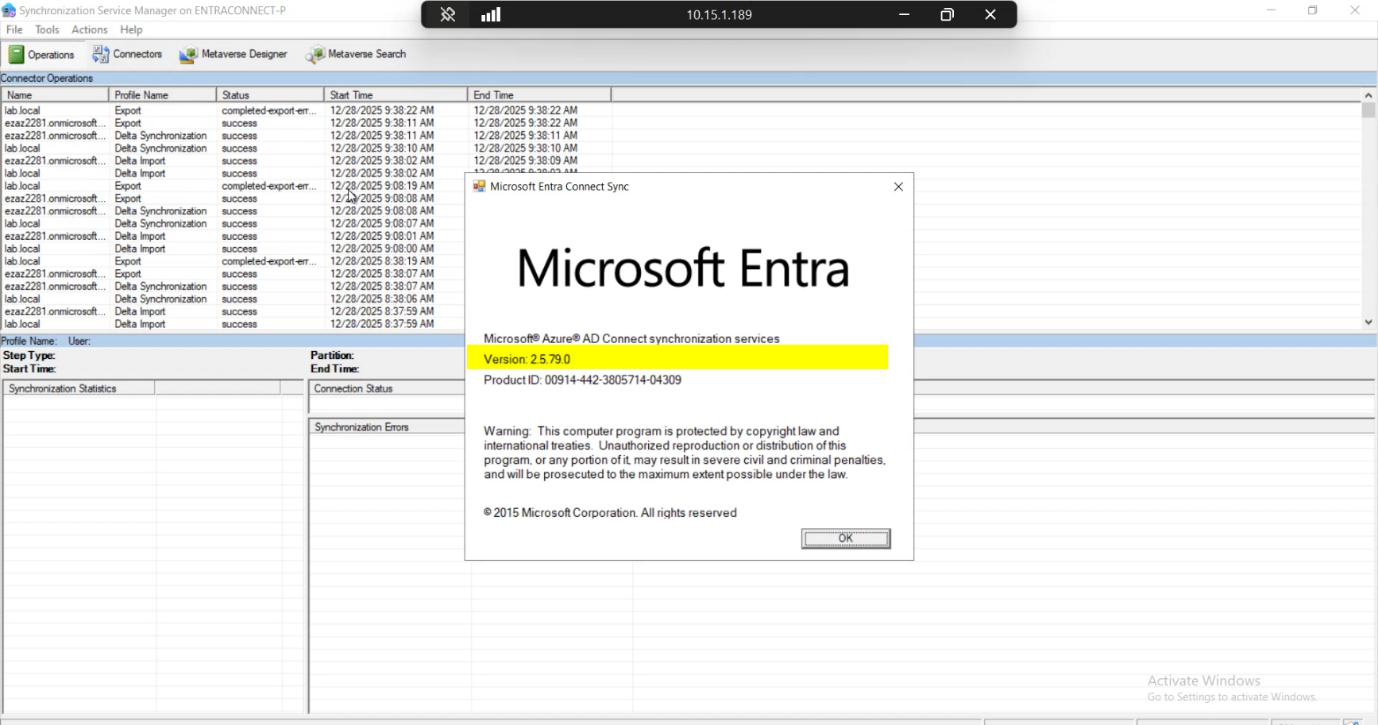Open the Help menu
This screenshot has width=1378, height=725.
(x=131, y=30)
